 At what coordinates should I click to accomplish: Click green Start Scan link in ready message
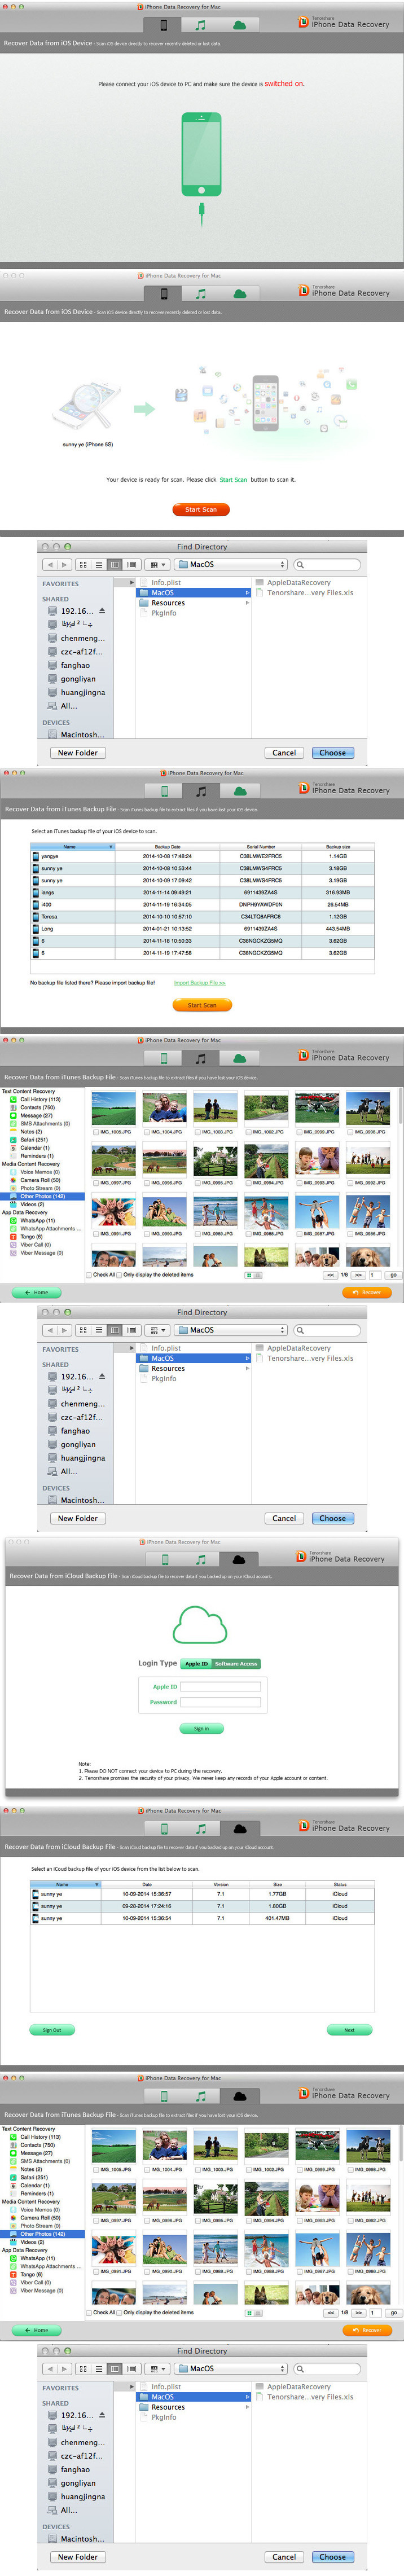[x=233, y=480]
